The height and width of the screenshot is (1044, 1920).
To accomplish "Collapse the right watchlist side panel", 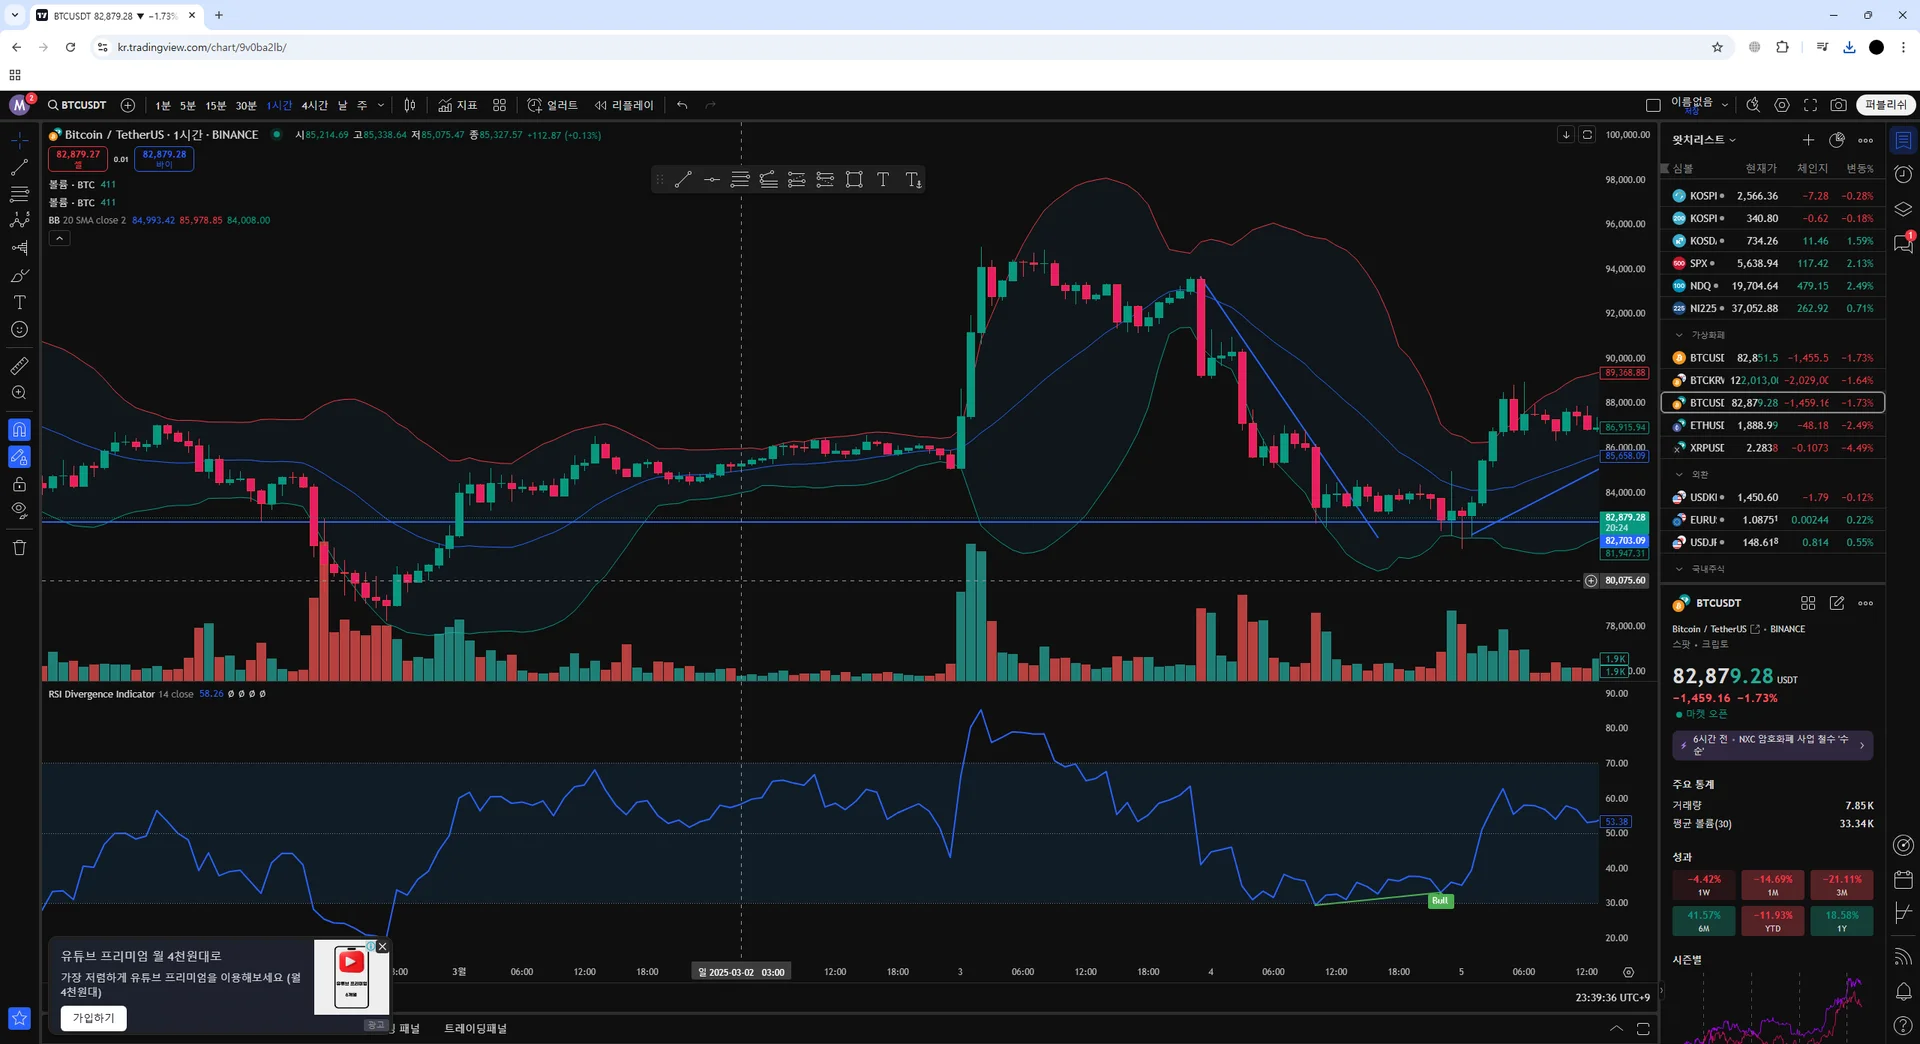I will coord(1661,992).
